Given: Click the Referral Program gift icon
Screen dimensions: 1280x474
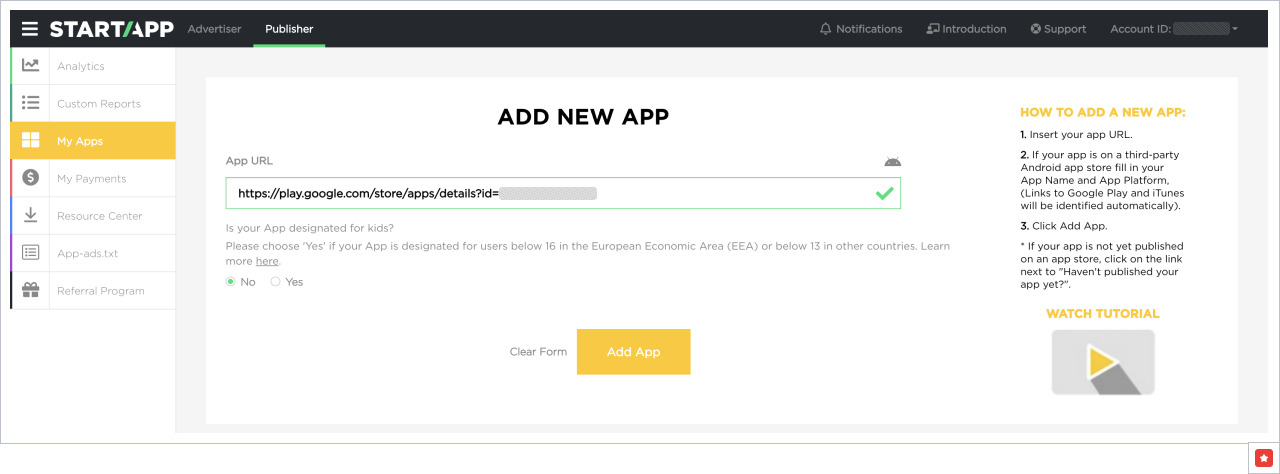Looking at the screenshot, I should (31, 291).
